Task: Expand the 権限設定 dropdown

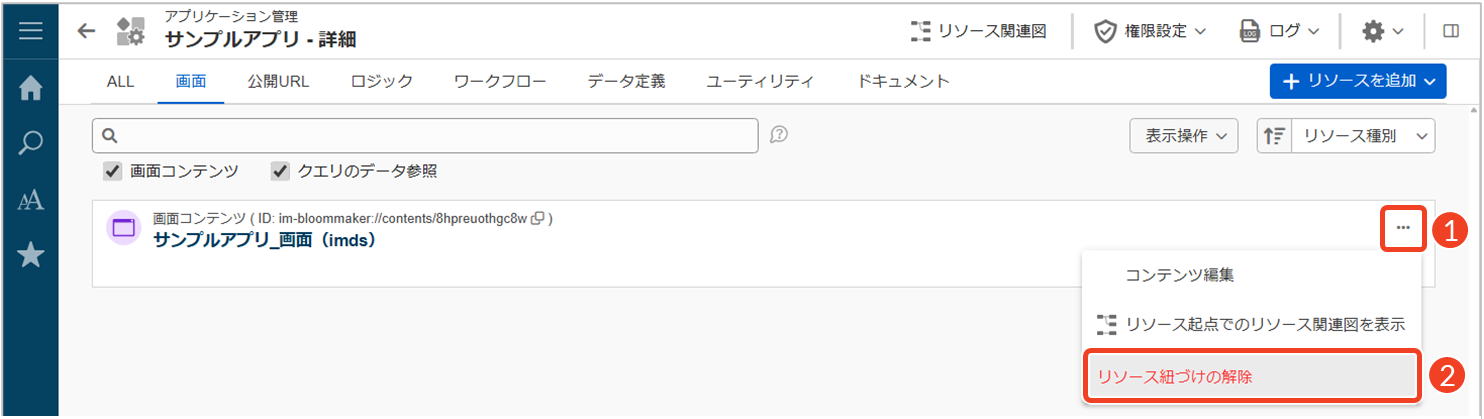Action: [1150, 31]
